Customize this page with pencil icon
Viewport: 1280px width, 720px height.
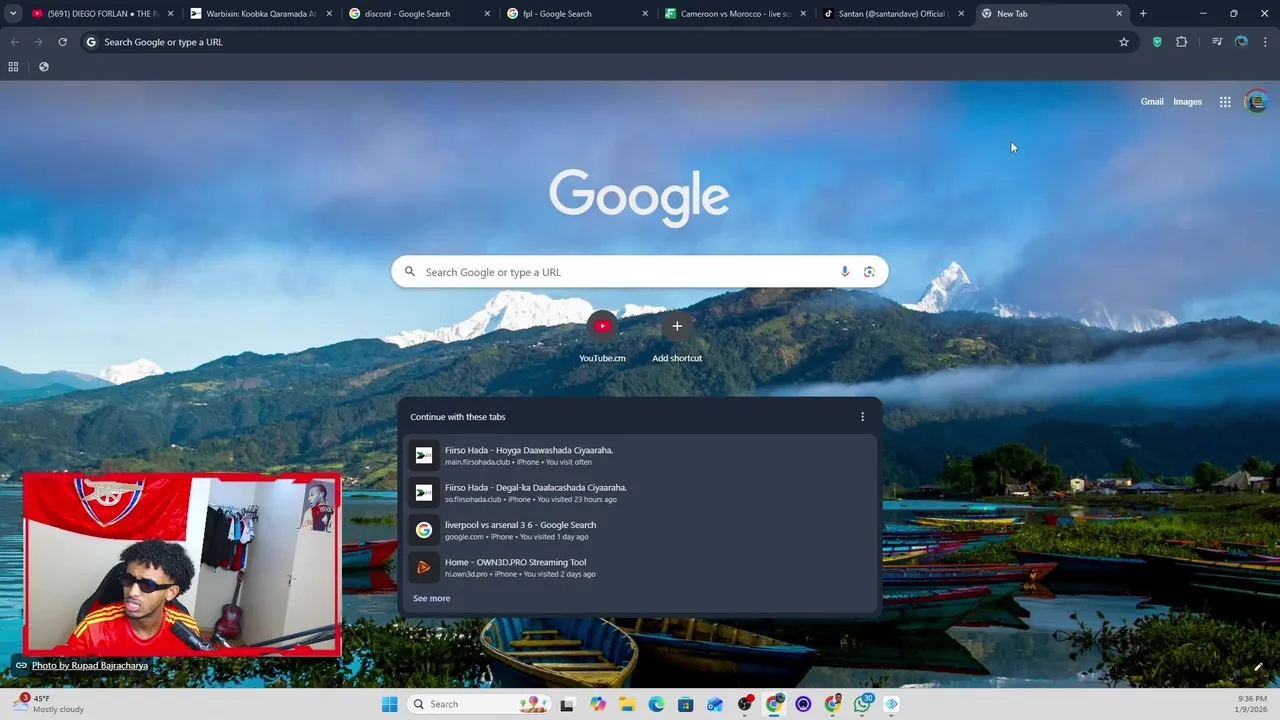tap(1258, 667)
